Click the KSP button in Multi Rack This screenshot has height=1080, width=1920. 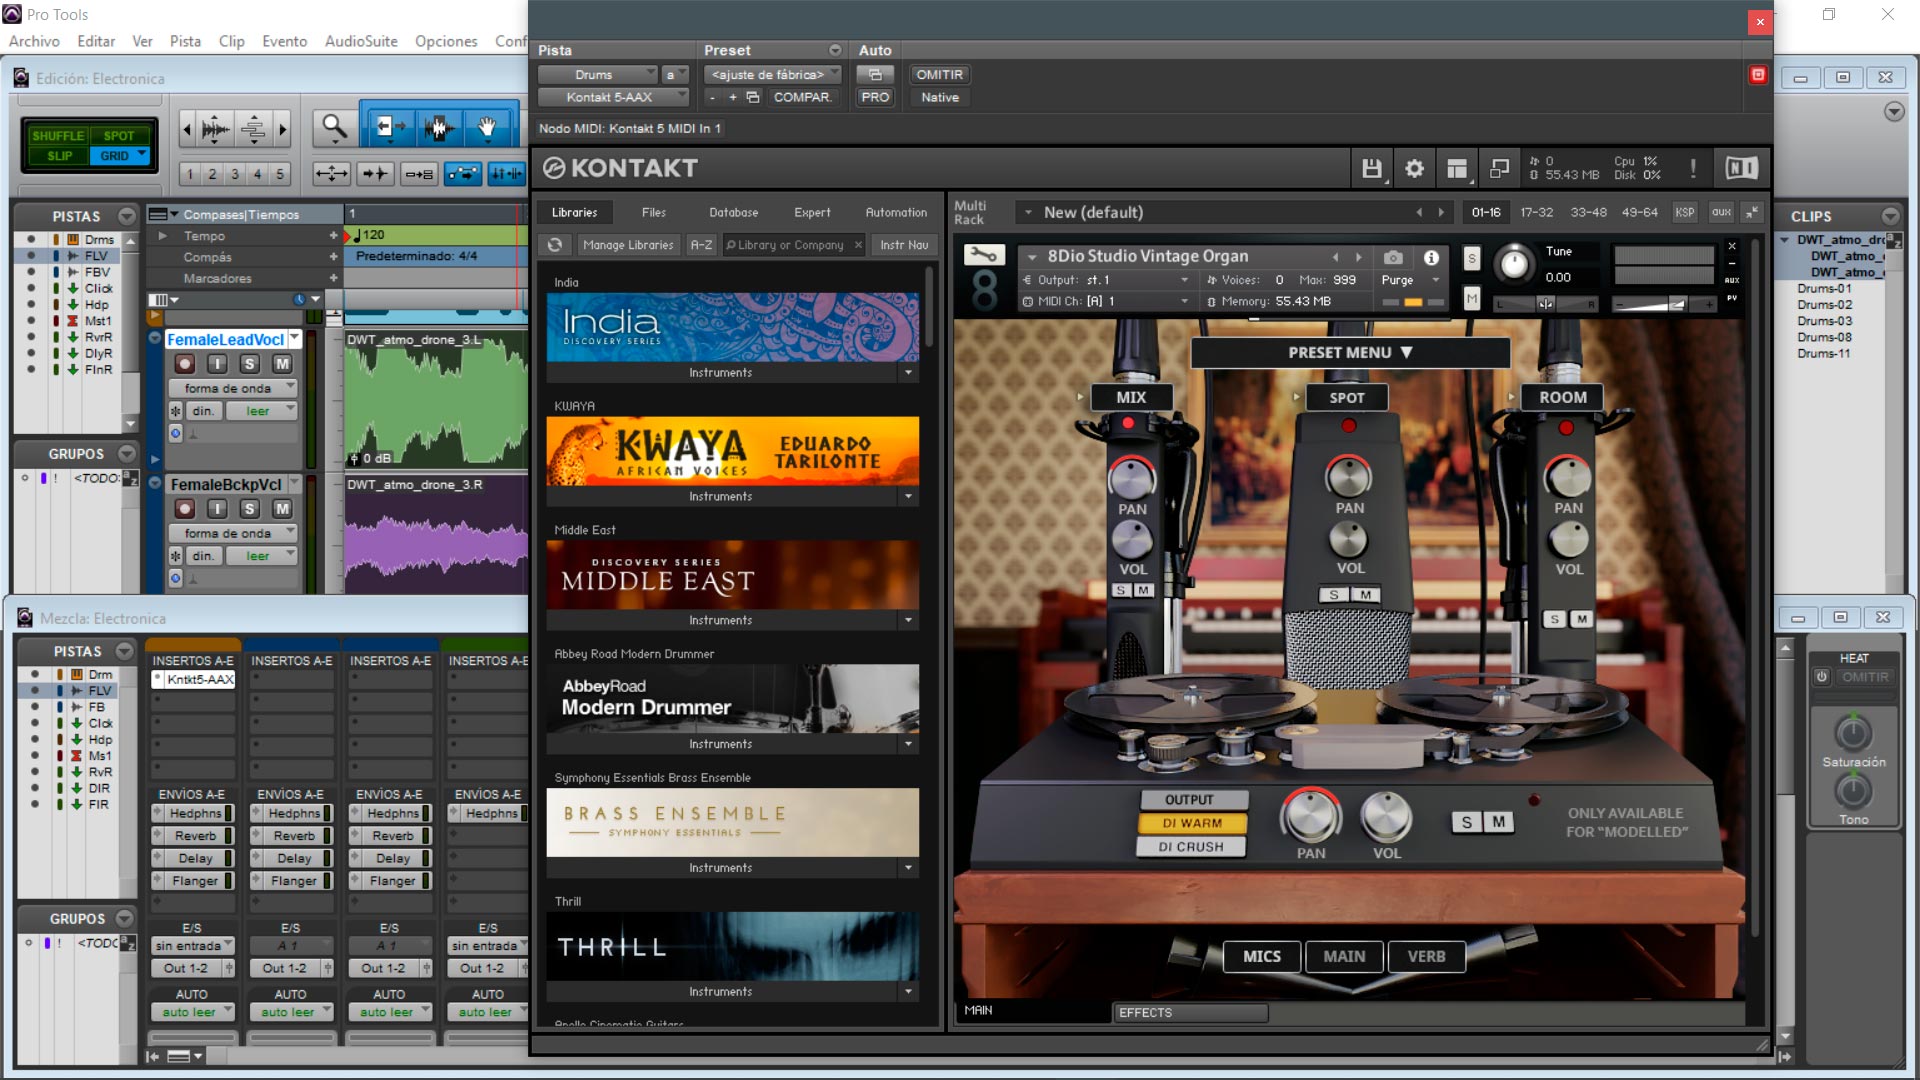click(1685, 212)
